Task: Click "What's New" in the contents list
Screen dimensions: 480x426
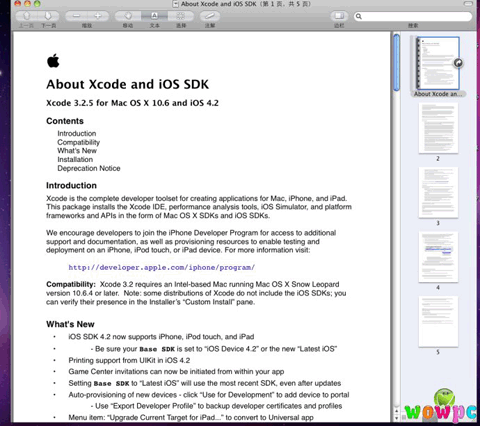Action: (x=77, y=151)
